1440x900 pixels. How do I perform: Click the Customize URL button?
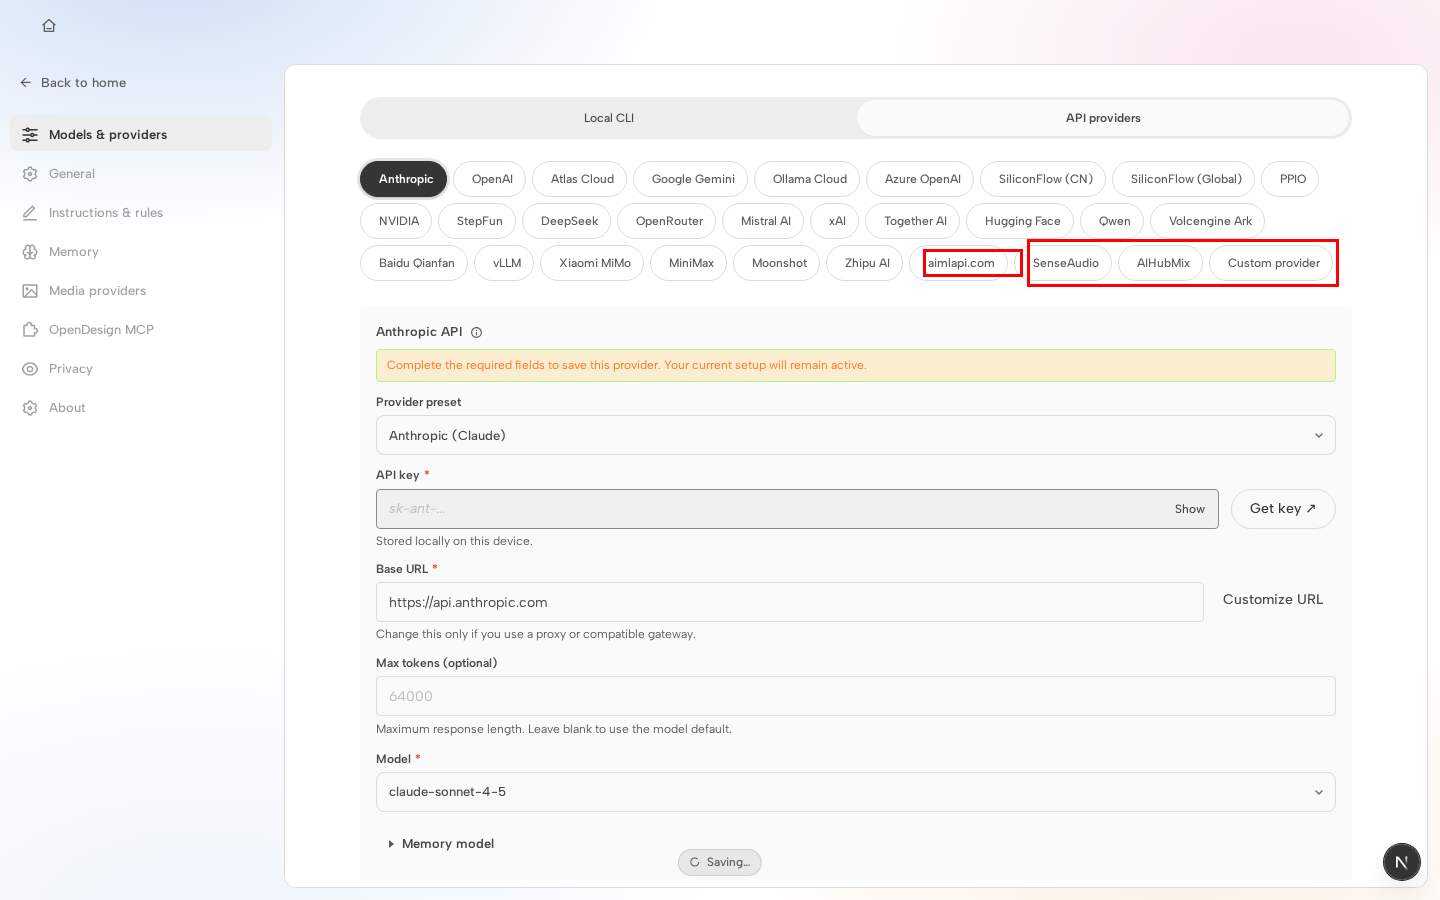[x=1272, y=599]
